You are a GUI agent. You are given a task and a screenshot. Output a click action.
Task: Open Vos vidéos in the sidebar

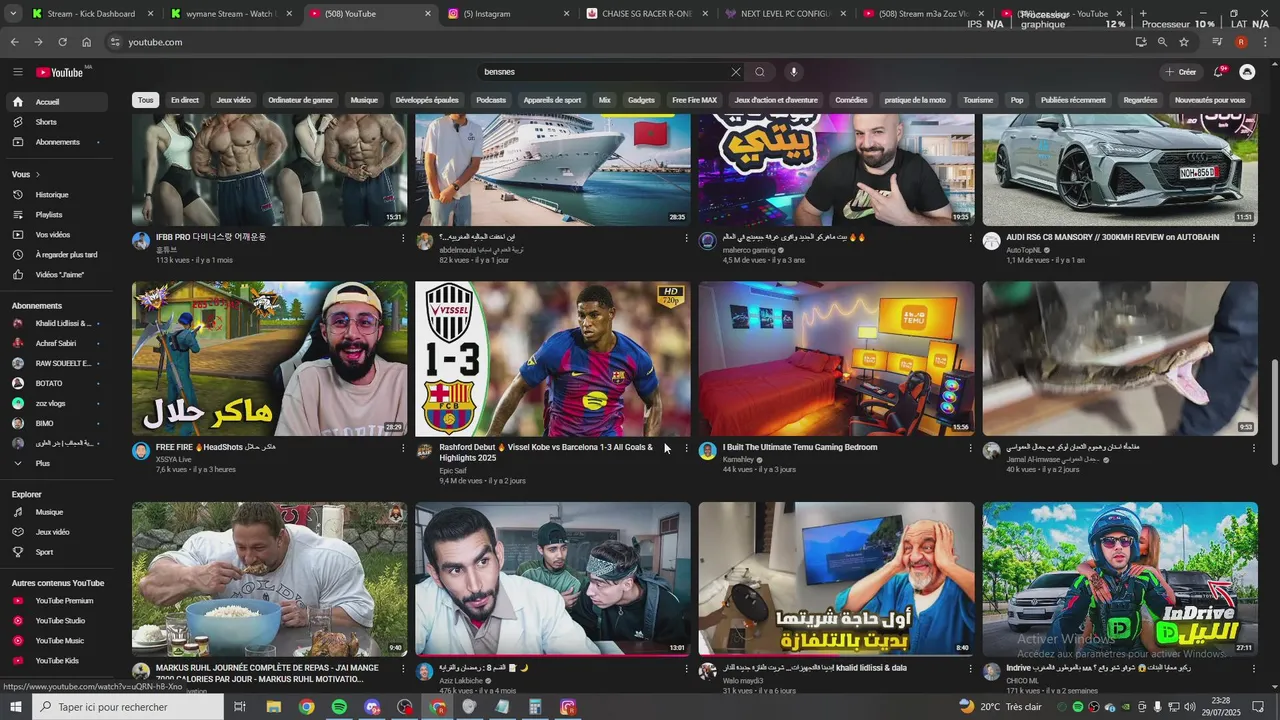[x=56, y=235]
